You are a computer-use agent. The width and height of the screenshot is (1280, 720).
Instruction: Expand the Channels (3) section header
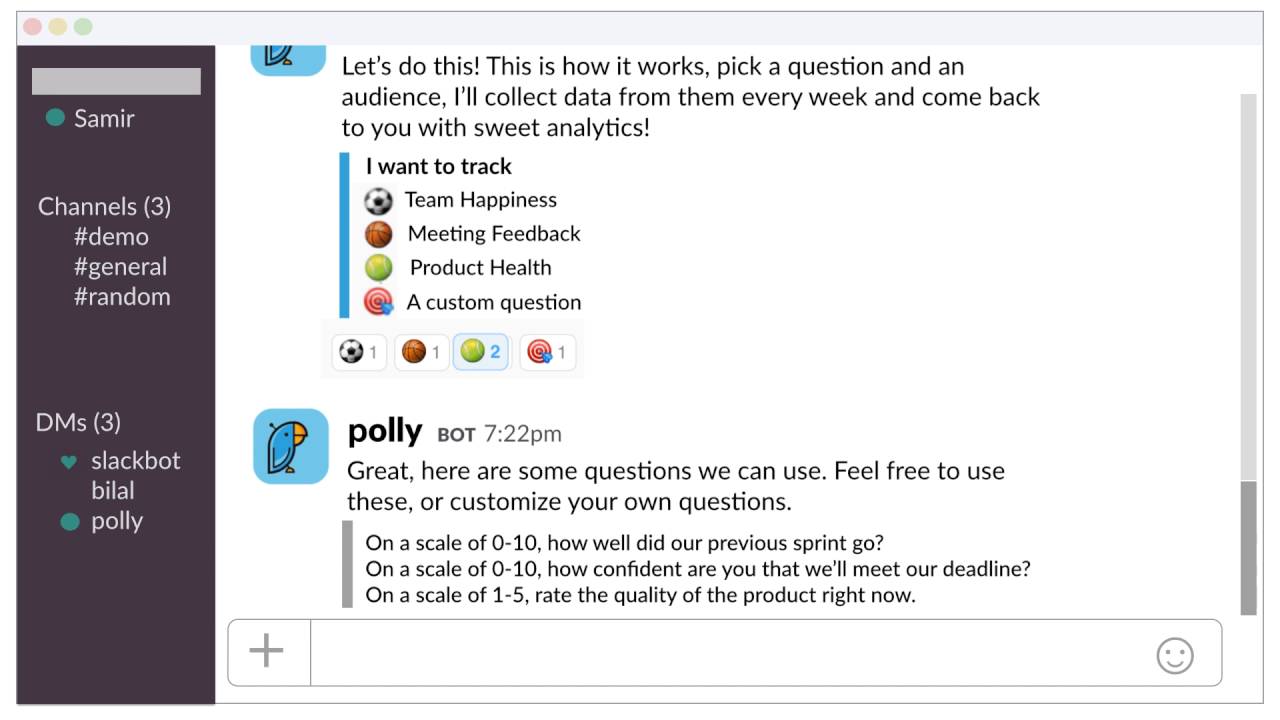[x=104, y=207]
